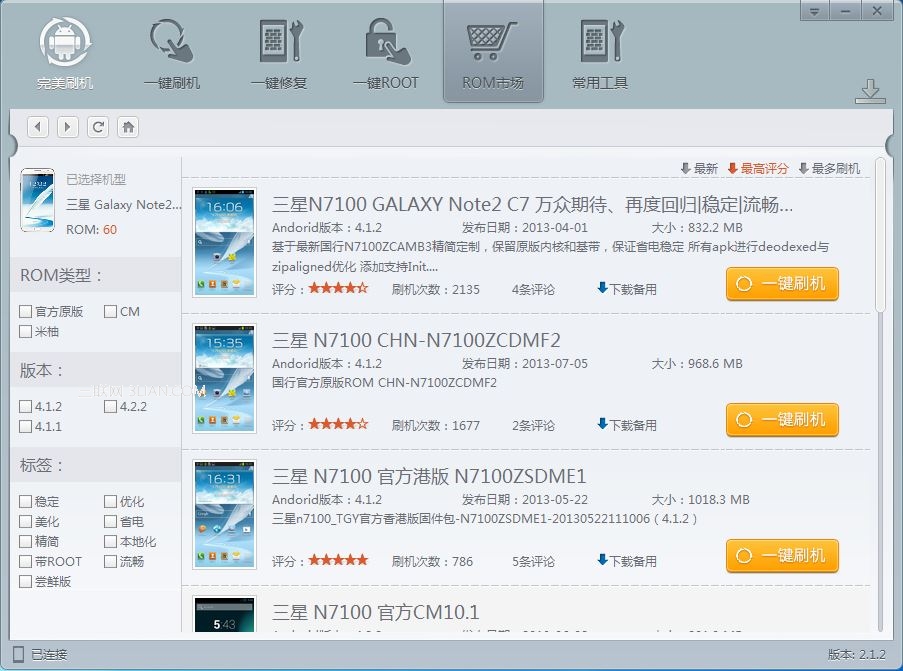Open title 三星 N7100 官方CM10.1
The image size is (903, 671).
click(375, 612)
